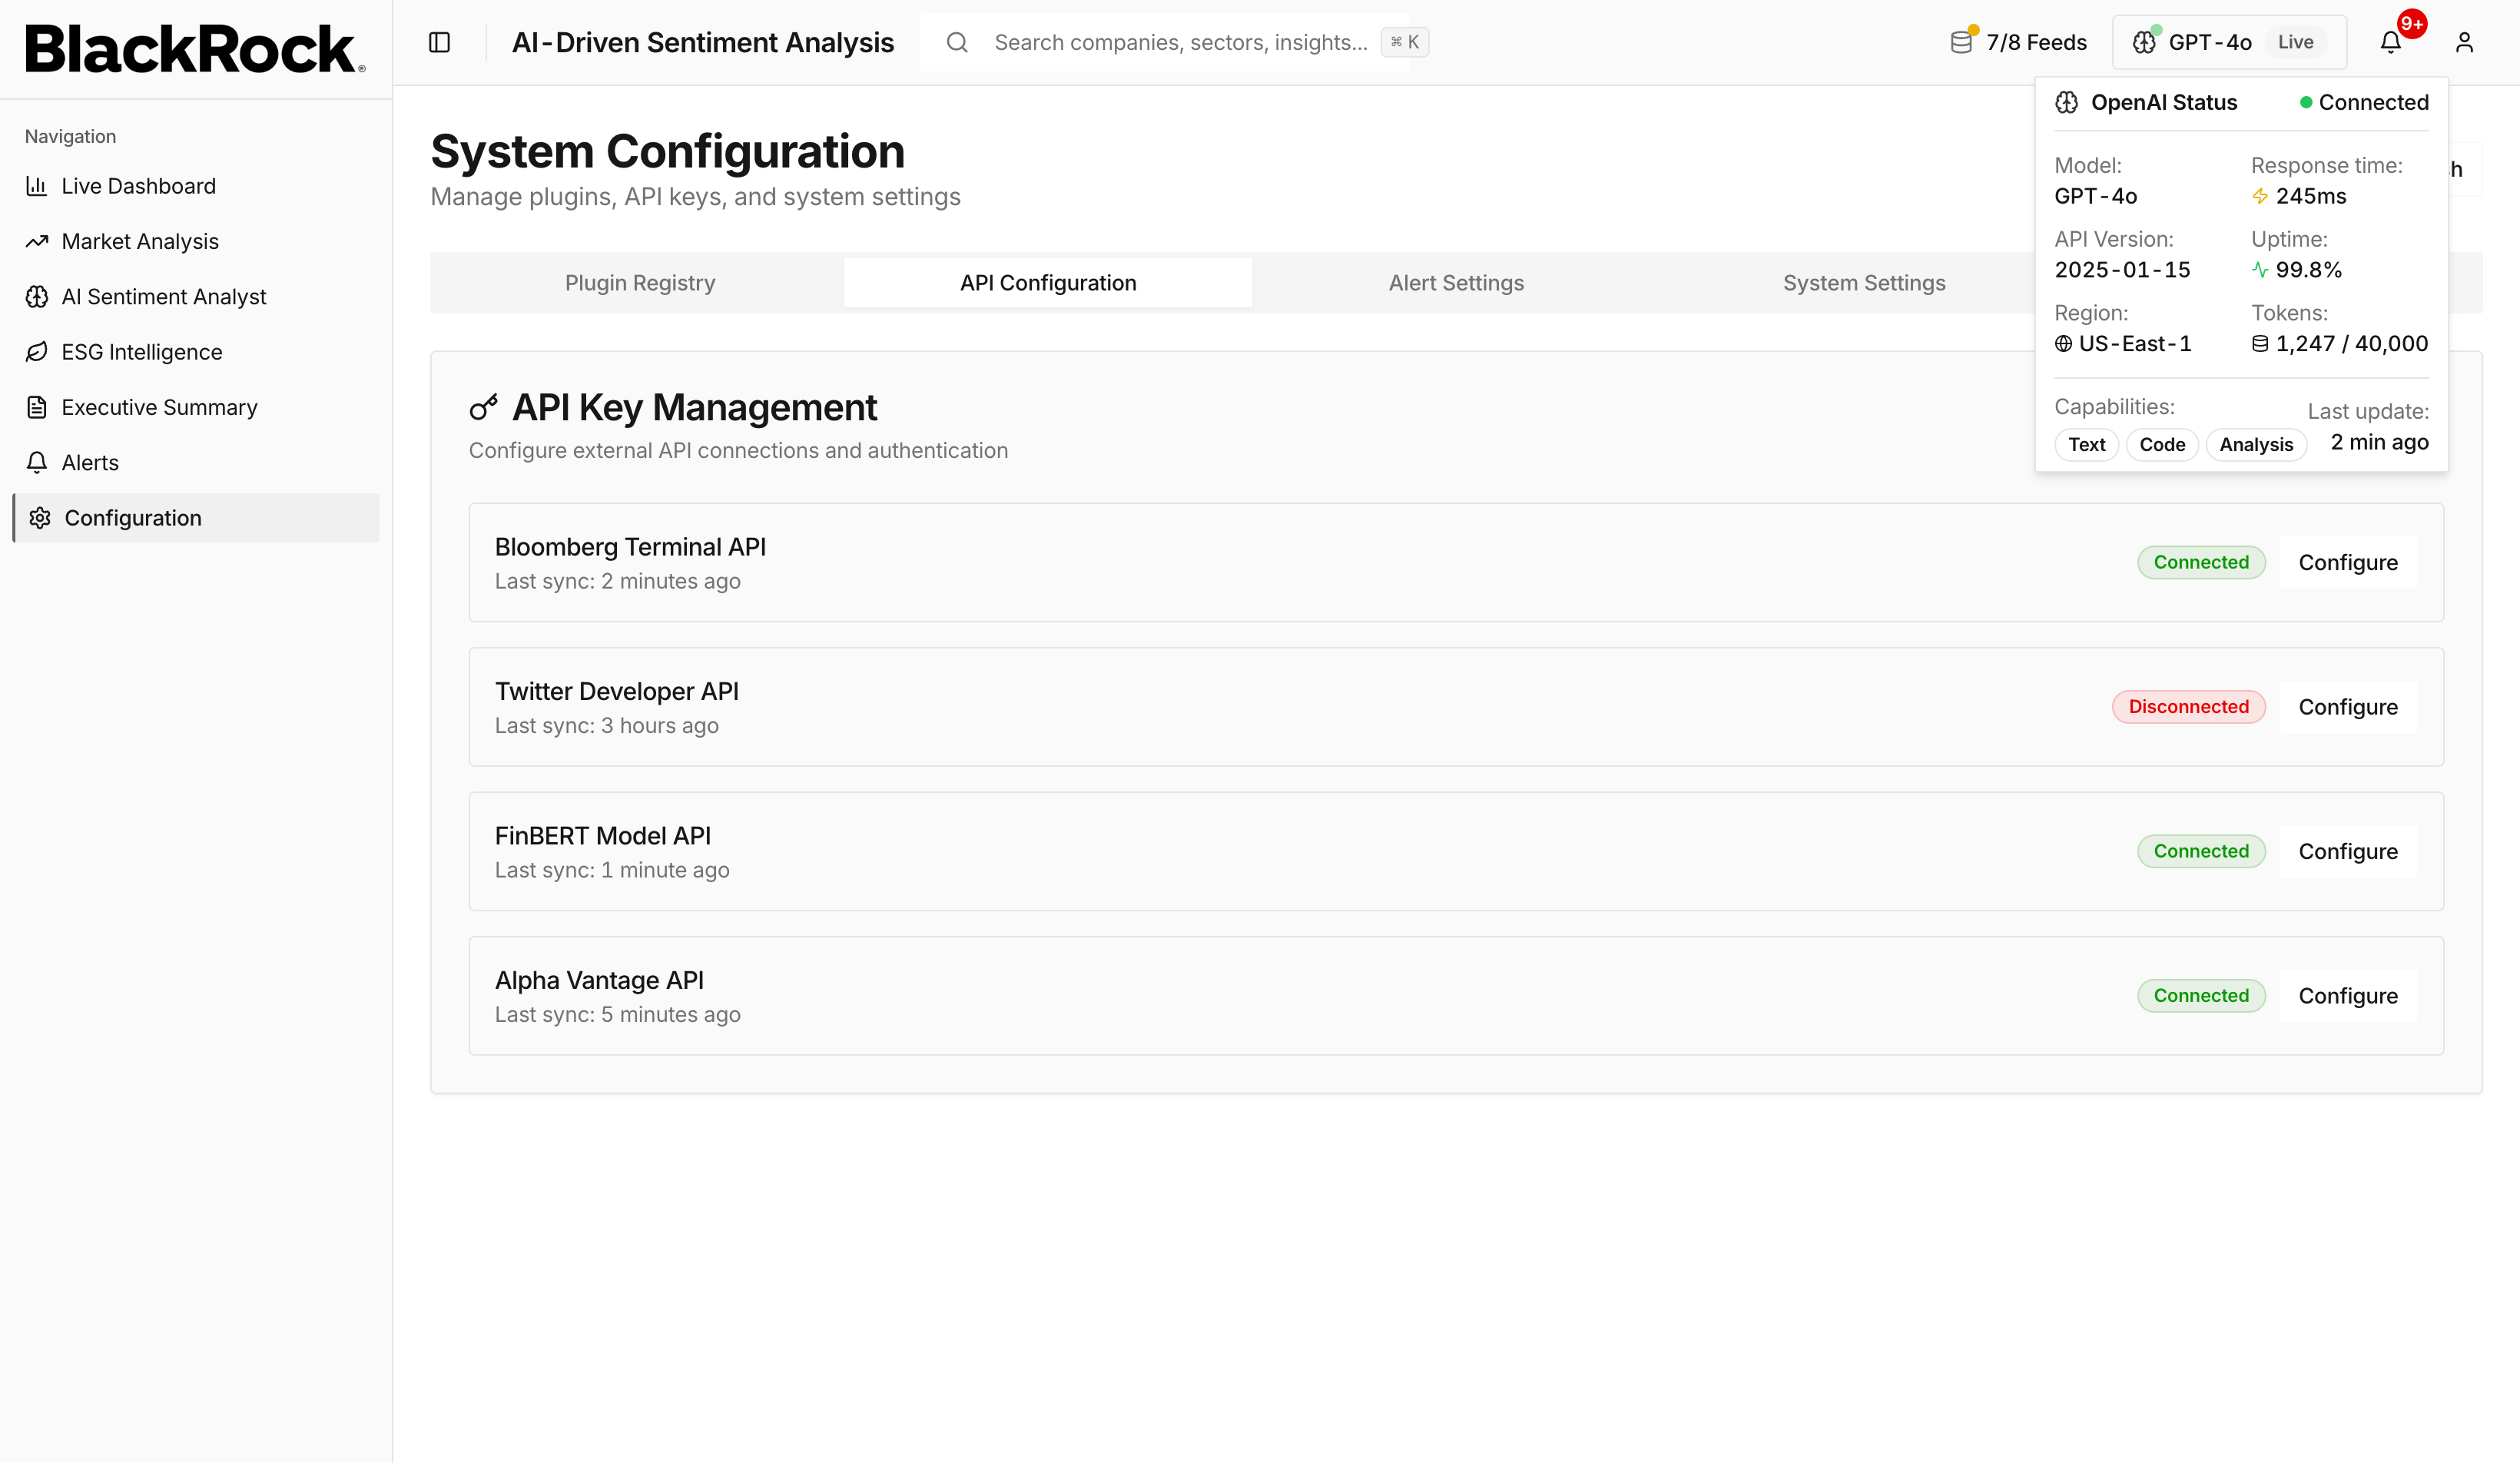
Task: Click the '245ms' response time value
Action: point(2311,196)
